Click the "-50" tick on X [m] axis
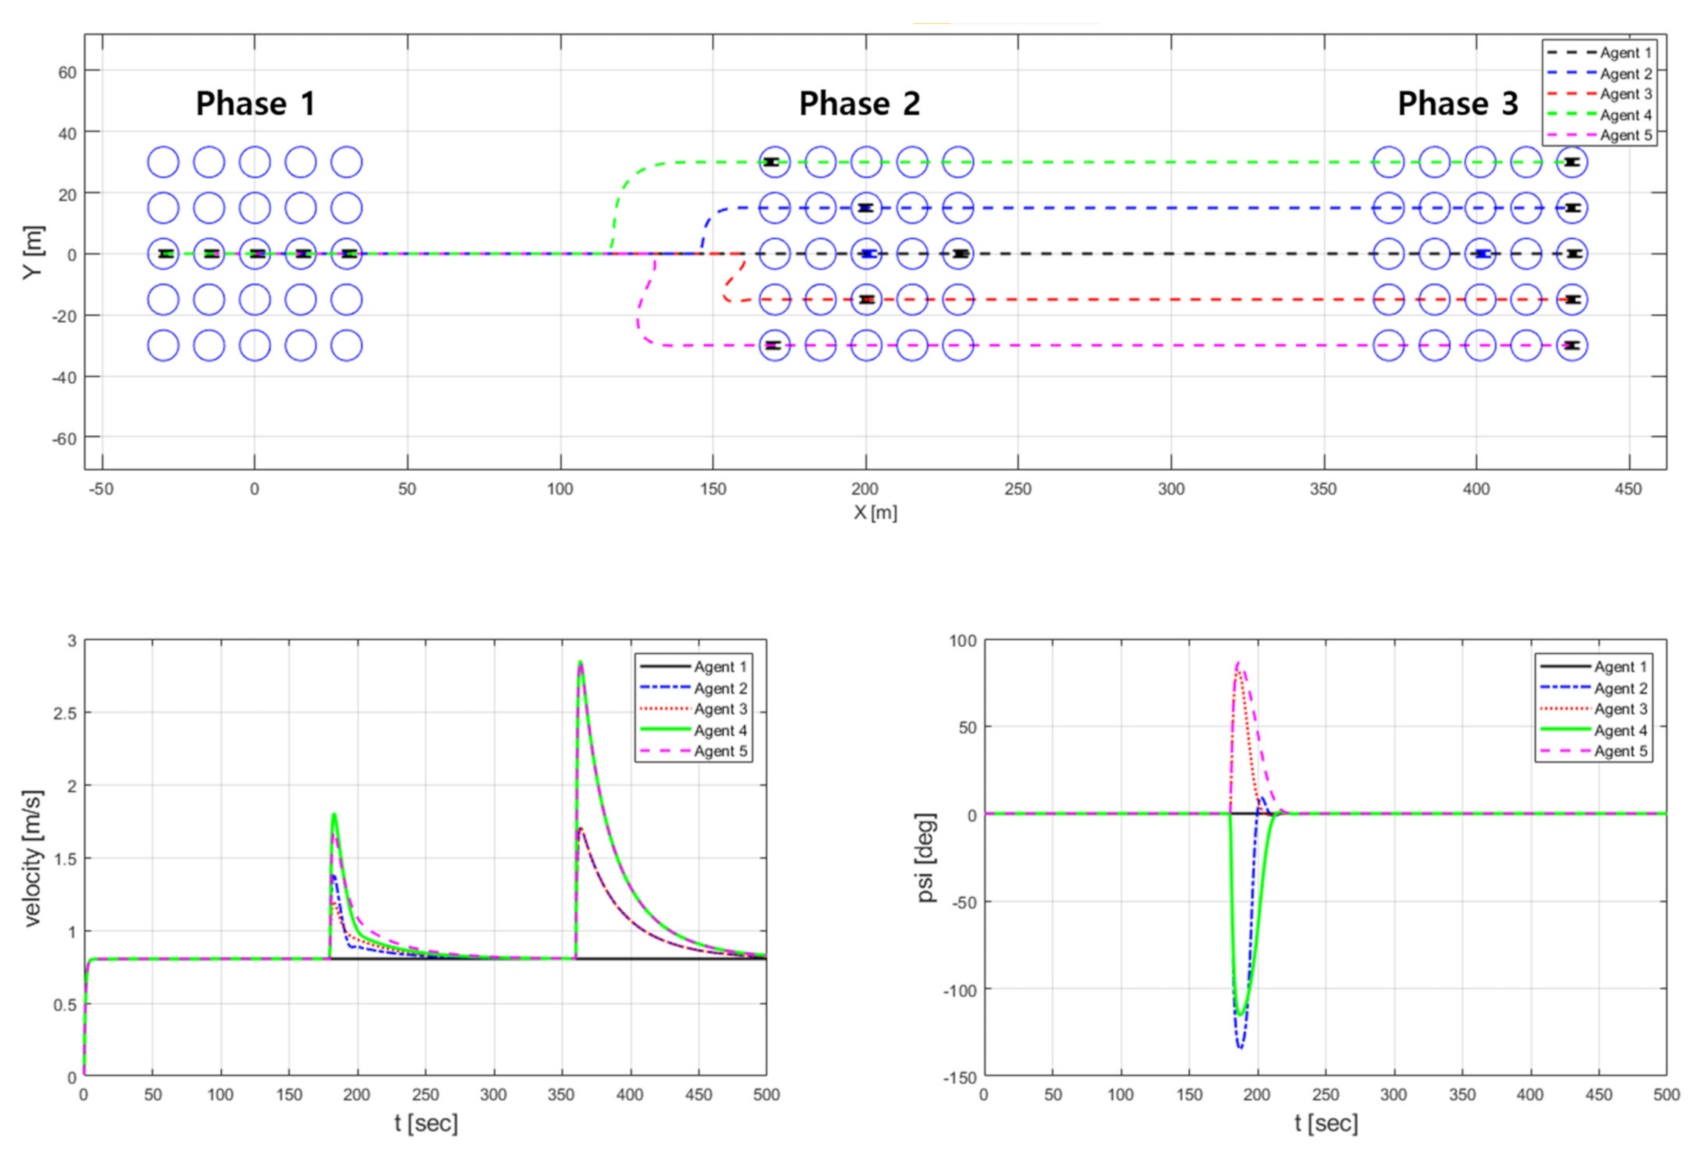1707x1153 pixels. [x=101, y=489]
